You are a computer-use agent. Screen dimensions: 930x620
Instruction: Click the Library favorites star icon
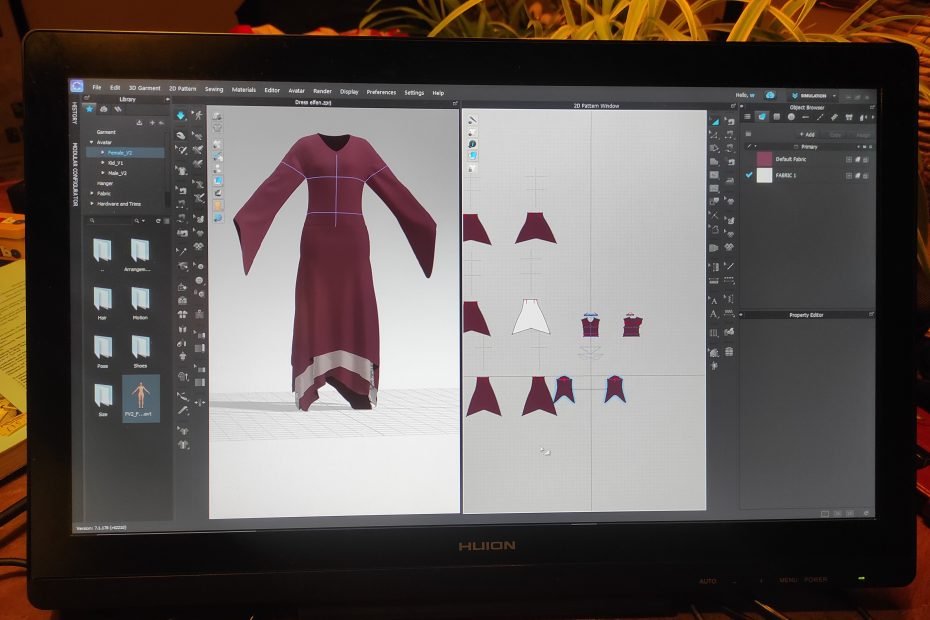pyautogui.click(x=89, y=108)
